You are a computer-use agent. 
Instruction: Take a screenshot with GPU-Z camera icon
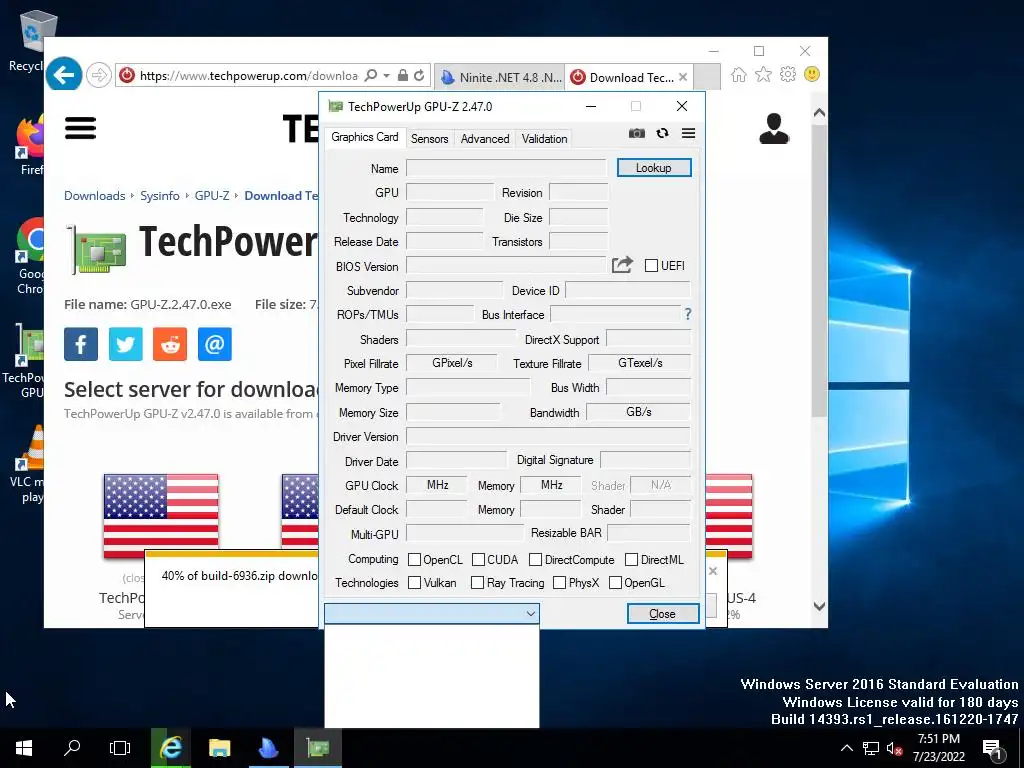coord(637,133)
